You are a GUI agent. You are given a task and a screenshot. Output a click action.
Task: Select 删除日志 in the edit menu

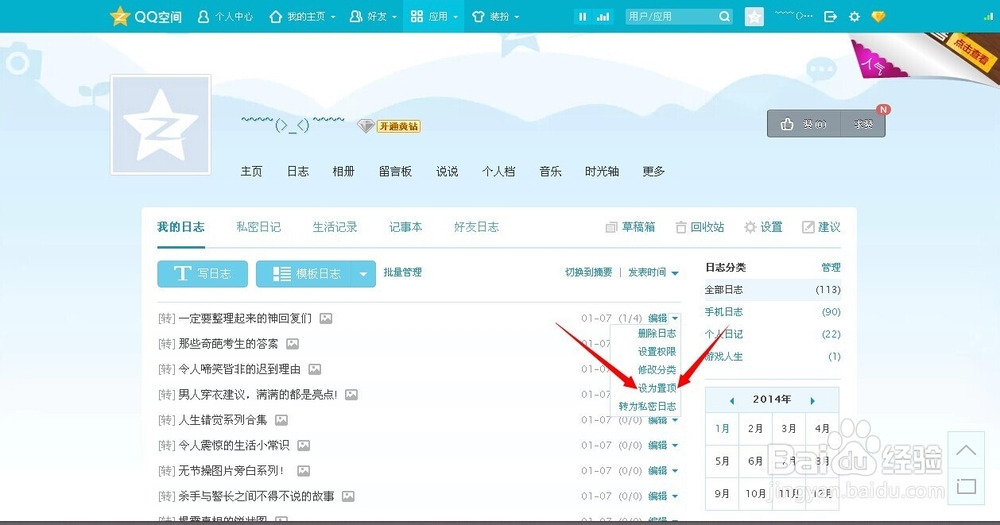coord(657,334)
